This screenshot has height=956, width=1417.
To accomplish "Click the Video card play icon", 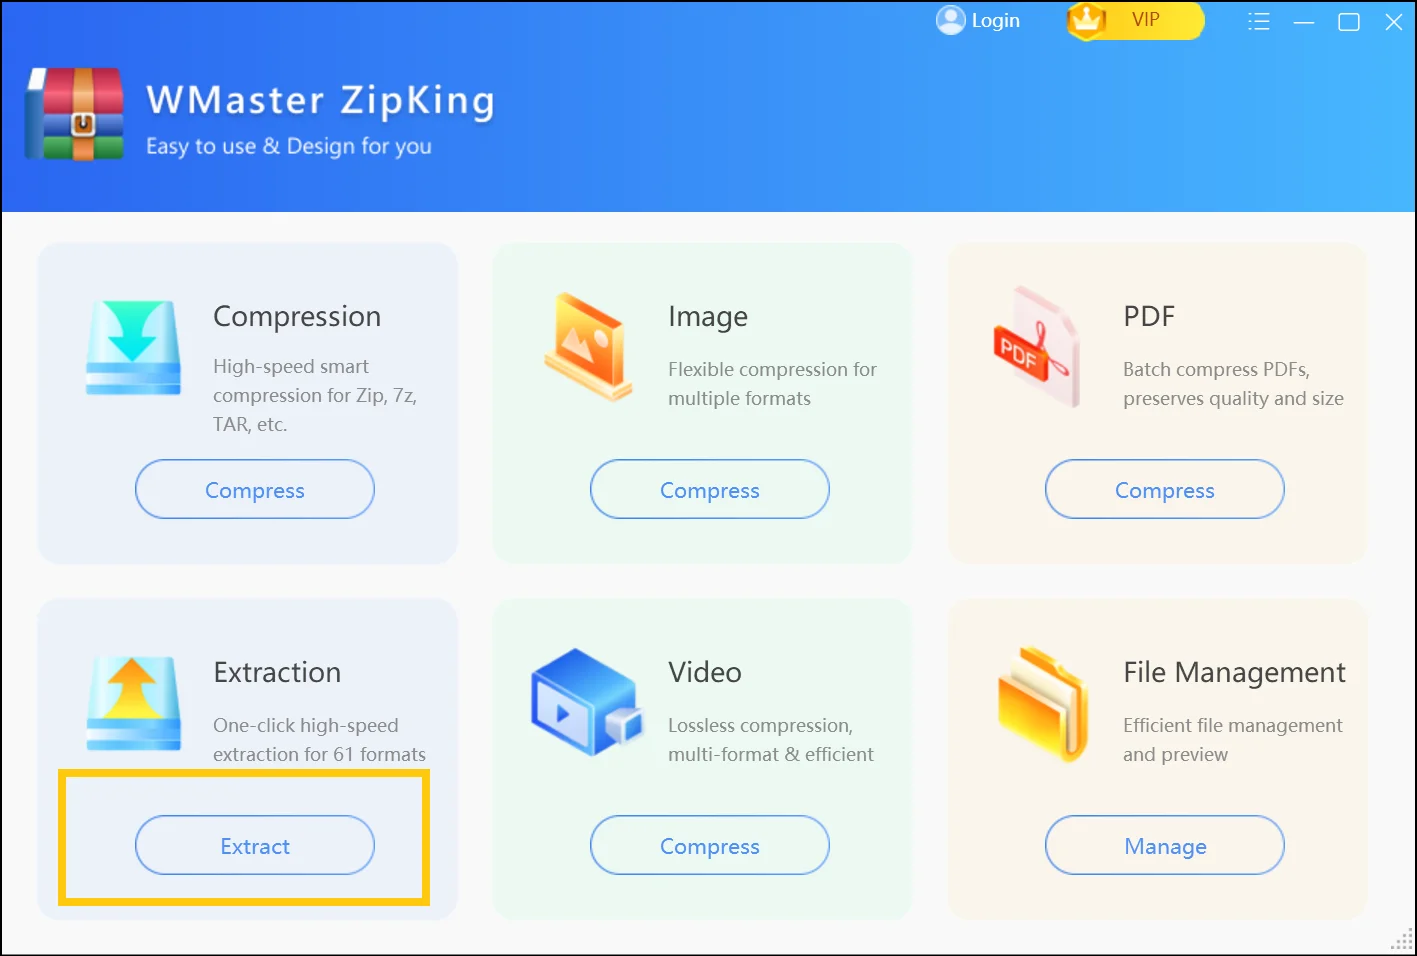I will 586,702.
